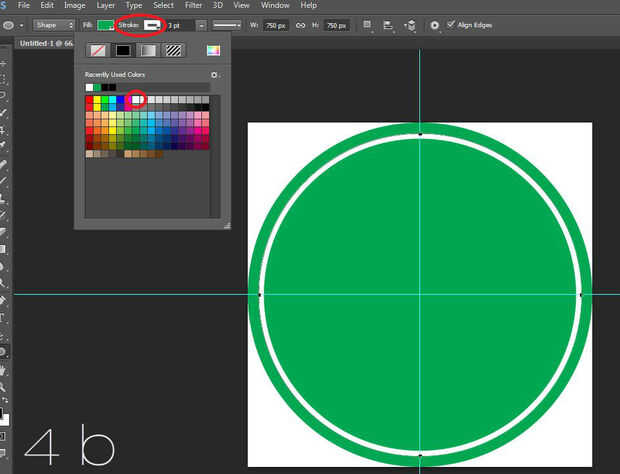Open swatches panel gear menu
The width and height of the screenshot is (620, 474).
[214, 75]
